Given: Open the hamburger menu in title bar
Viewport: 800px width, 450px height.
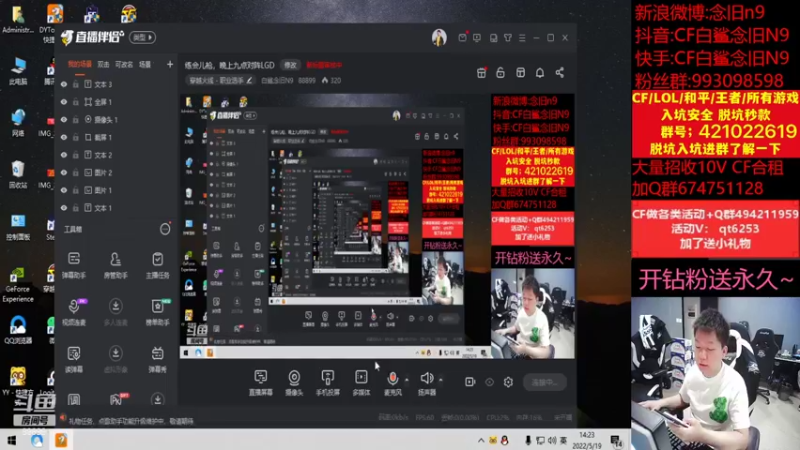Looking at the screenshot, I should (x=522, y=38).
